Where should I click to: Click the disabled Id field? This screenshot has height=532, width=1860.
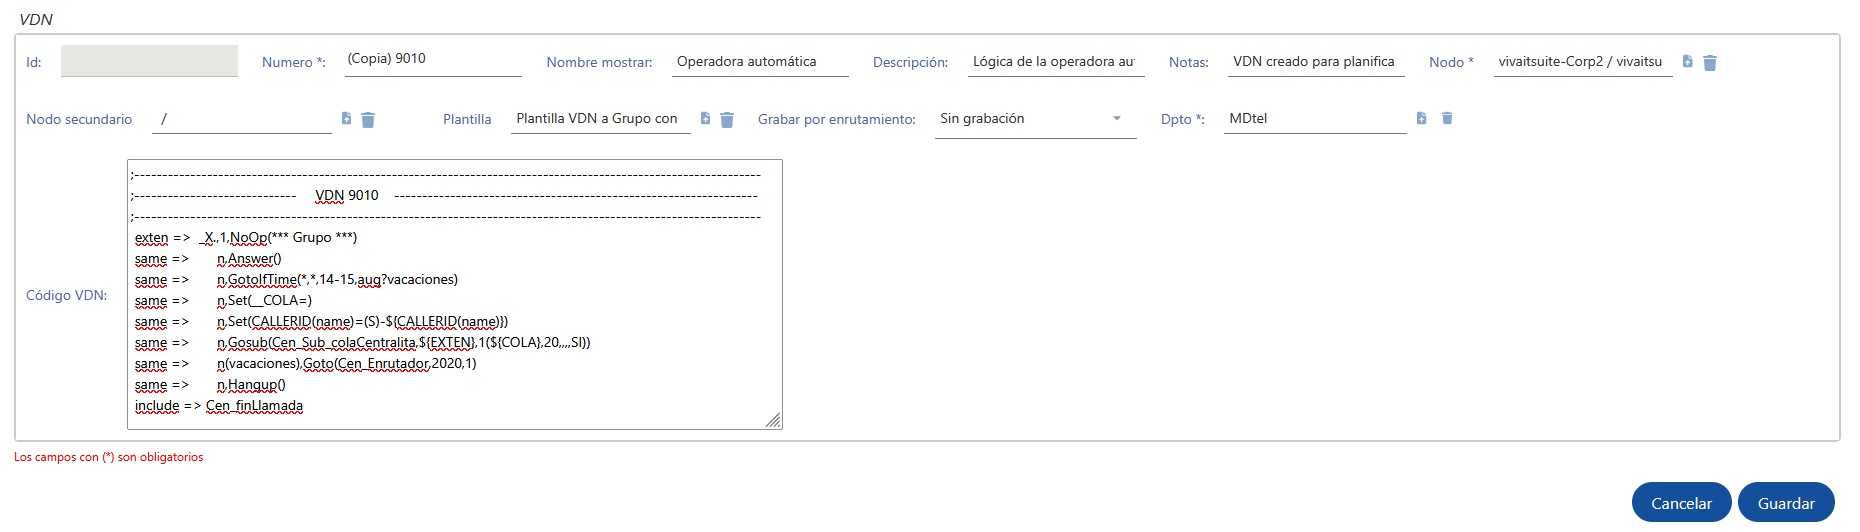pyautogui.click(x=149, y=61)
